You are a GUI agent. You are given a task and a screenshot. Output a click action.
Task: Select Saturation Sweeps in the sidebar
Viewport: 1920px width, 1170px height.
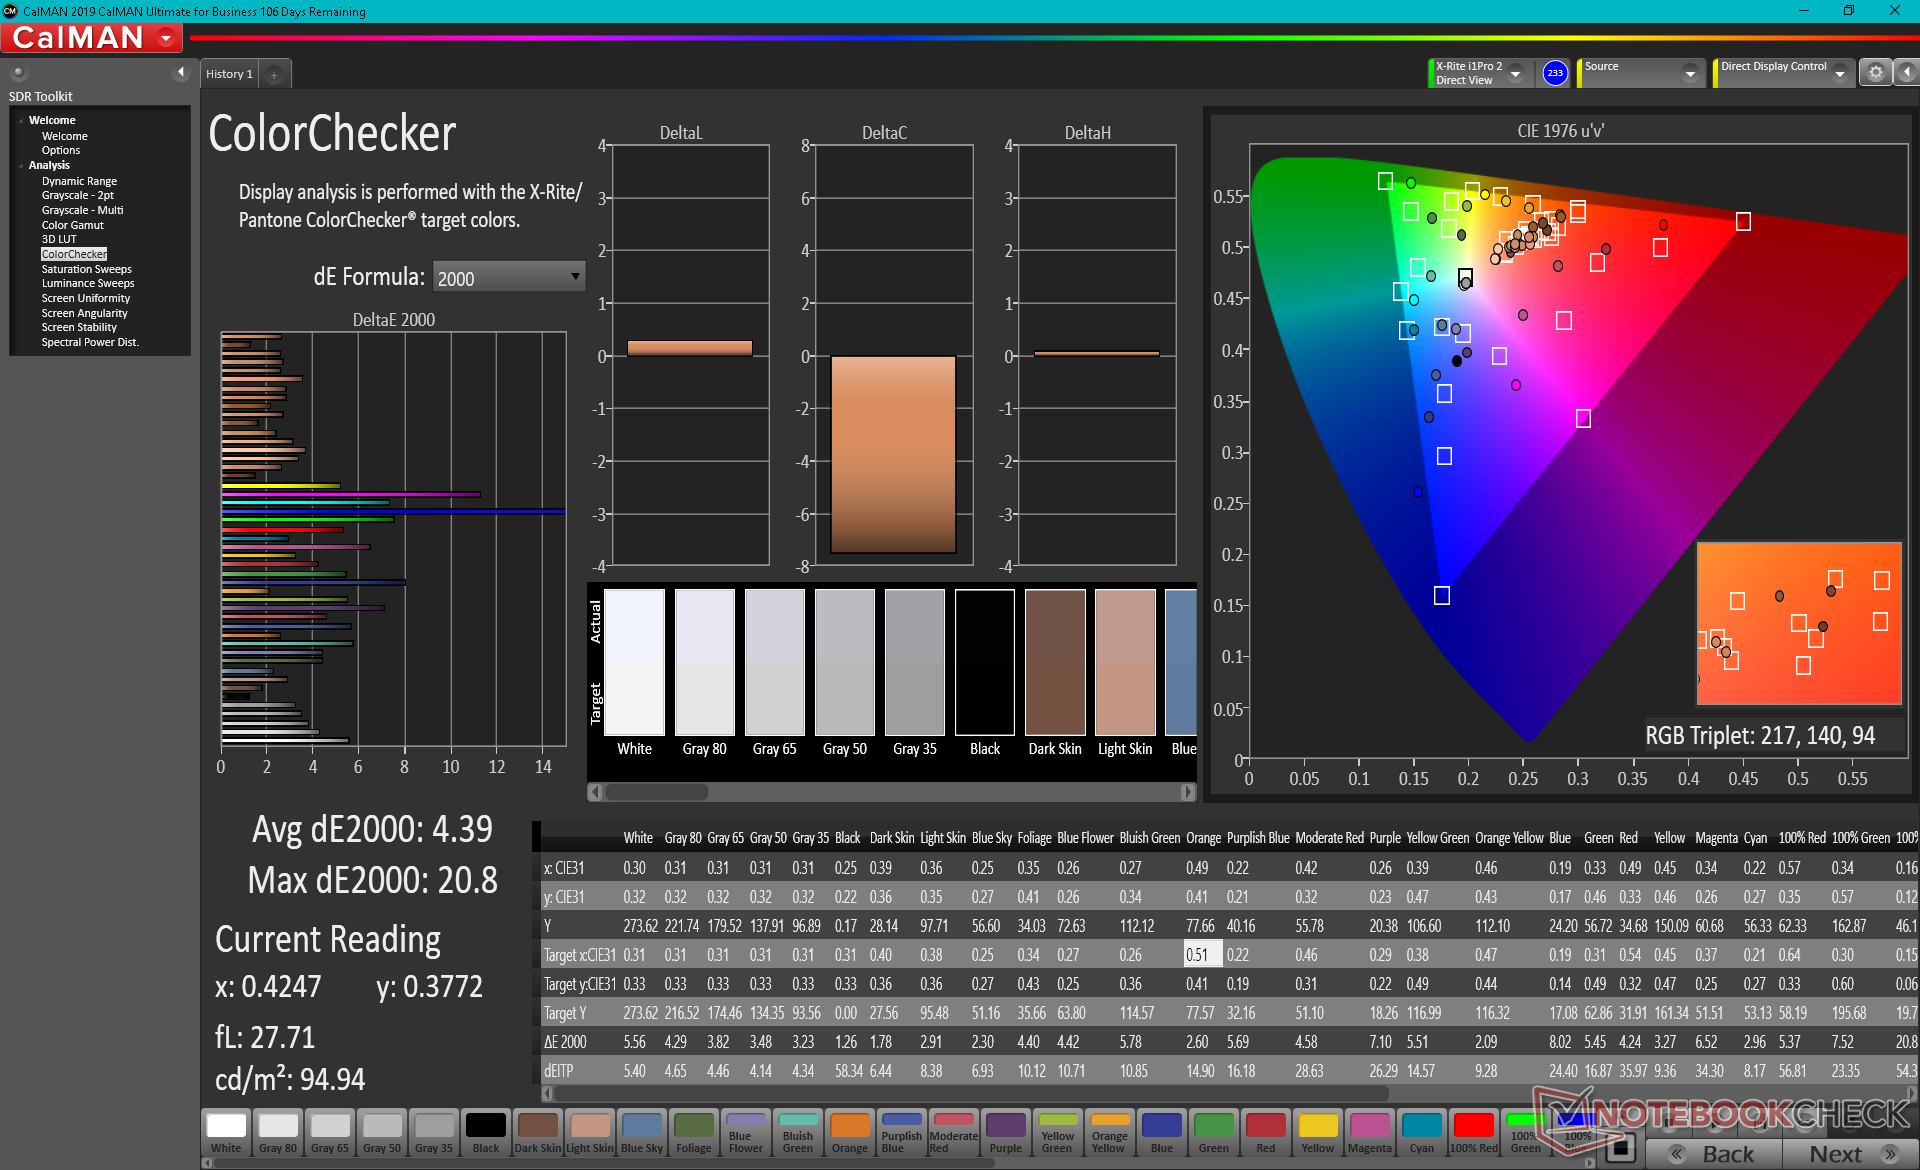(x=86, y=269)
